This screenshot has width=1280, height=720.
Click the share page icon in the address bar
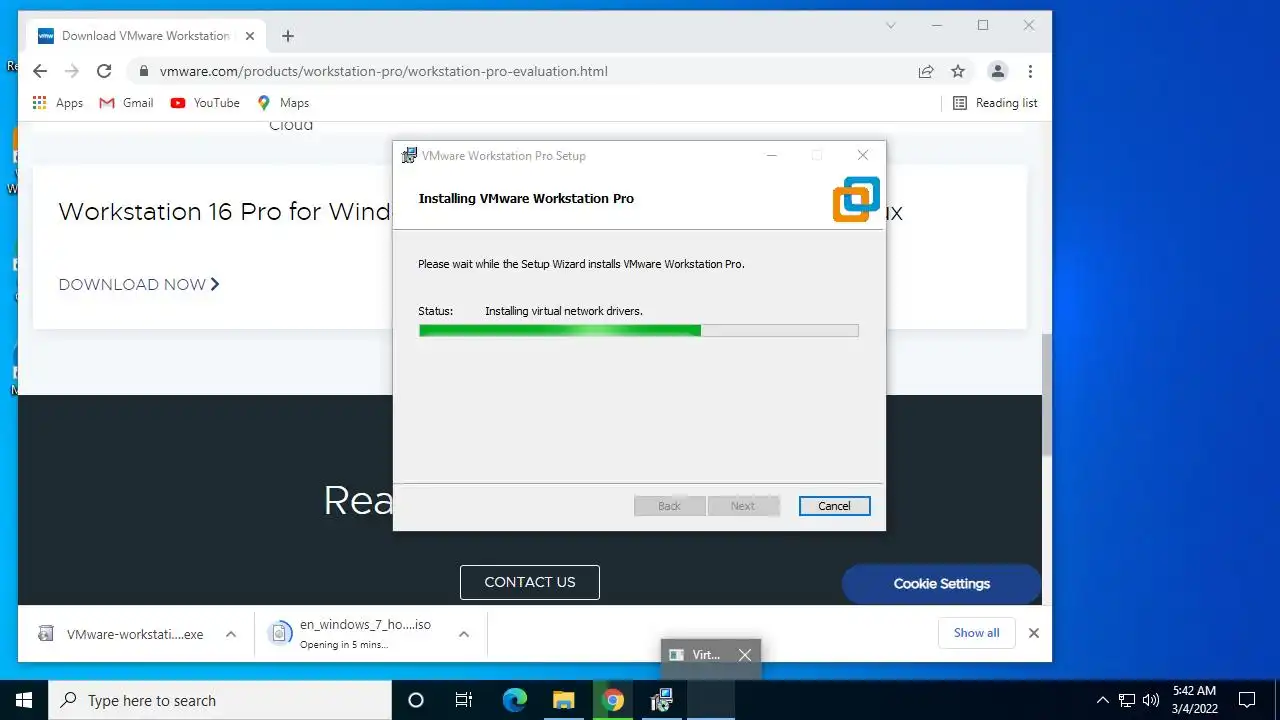click(926, 71)
